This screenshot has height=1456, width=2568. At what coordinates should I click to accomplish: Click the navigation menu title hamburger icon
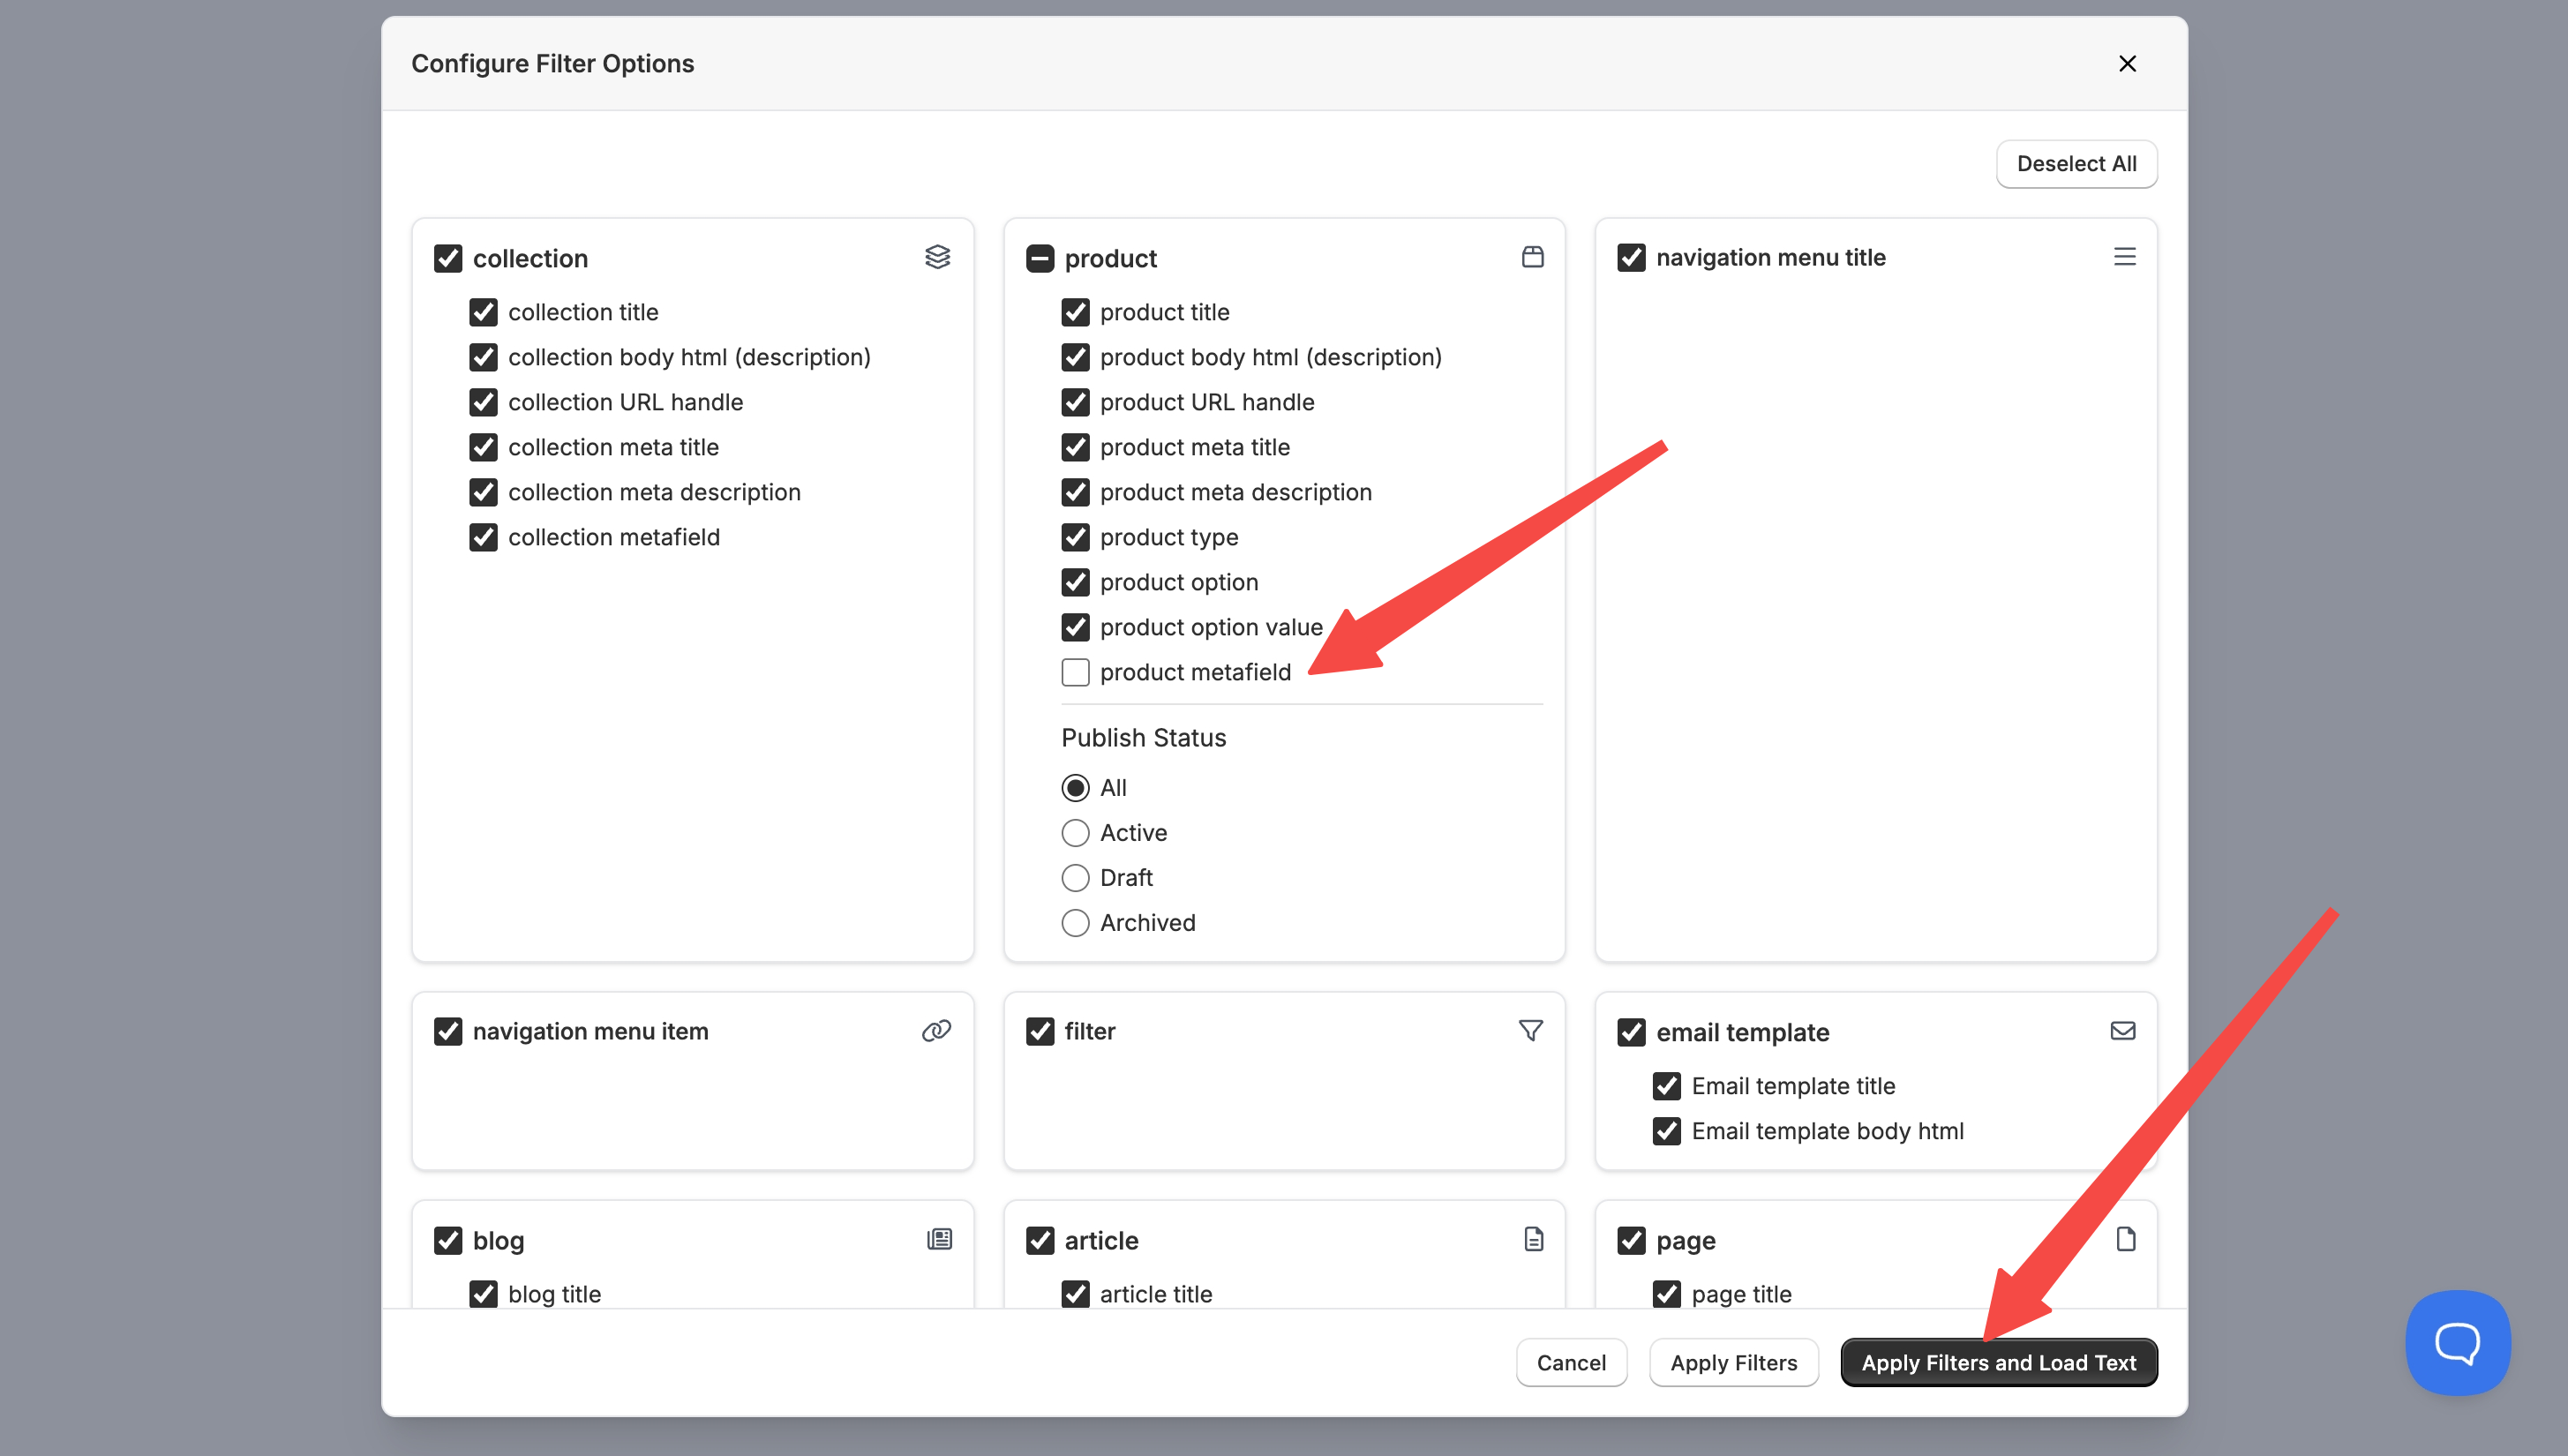pyautogui.click(x=2124, y=257)
